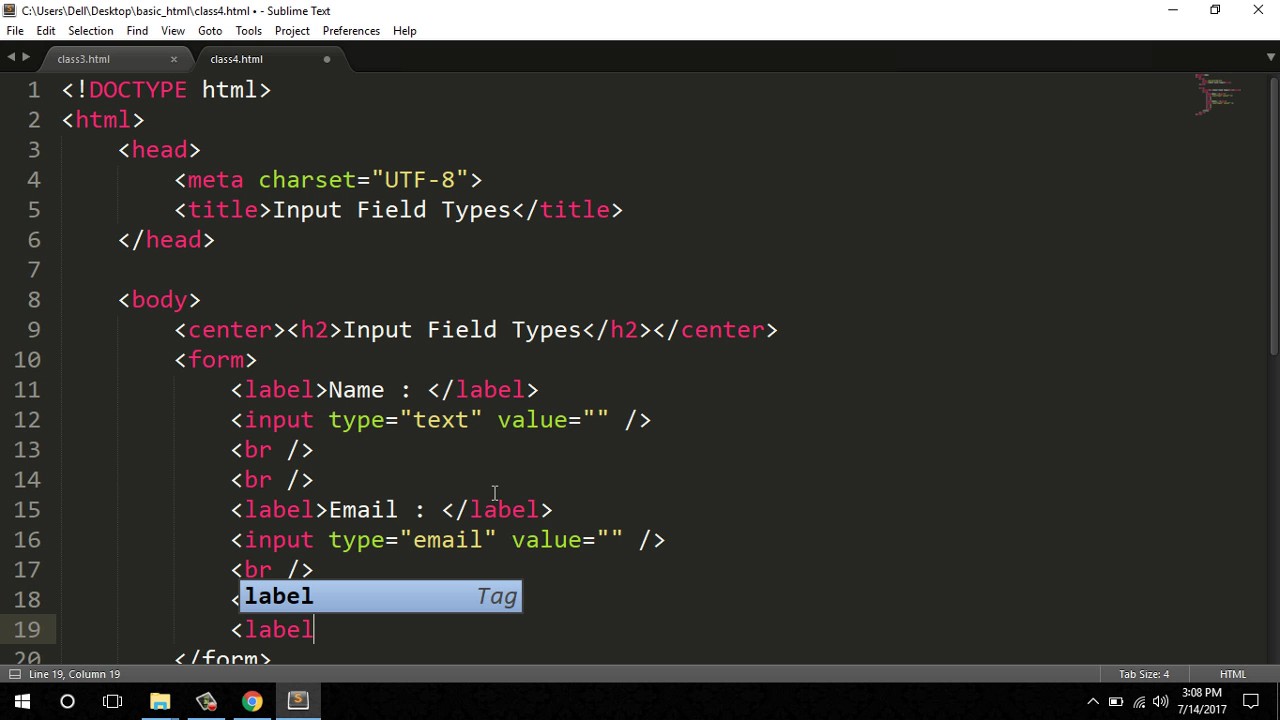Image resolution: width=1280 pixels, height=720 pixels.
Task: Change the HTML syntax selector
Action: pyautogui.click(x=1233, y=674)
